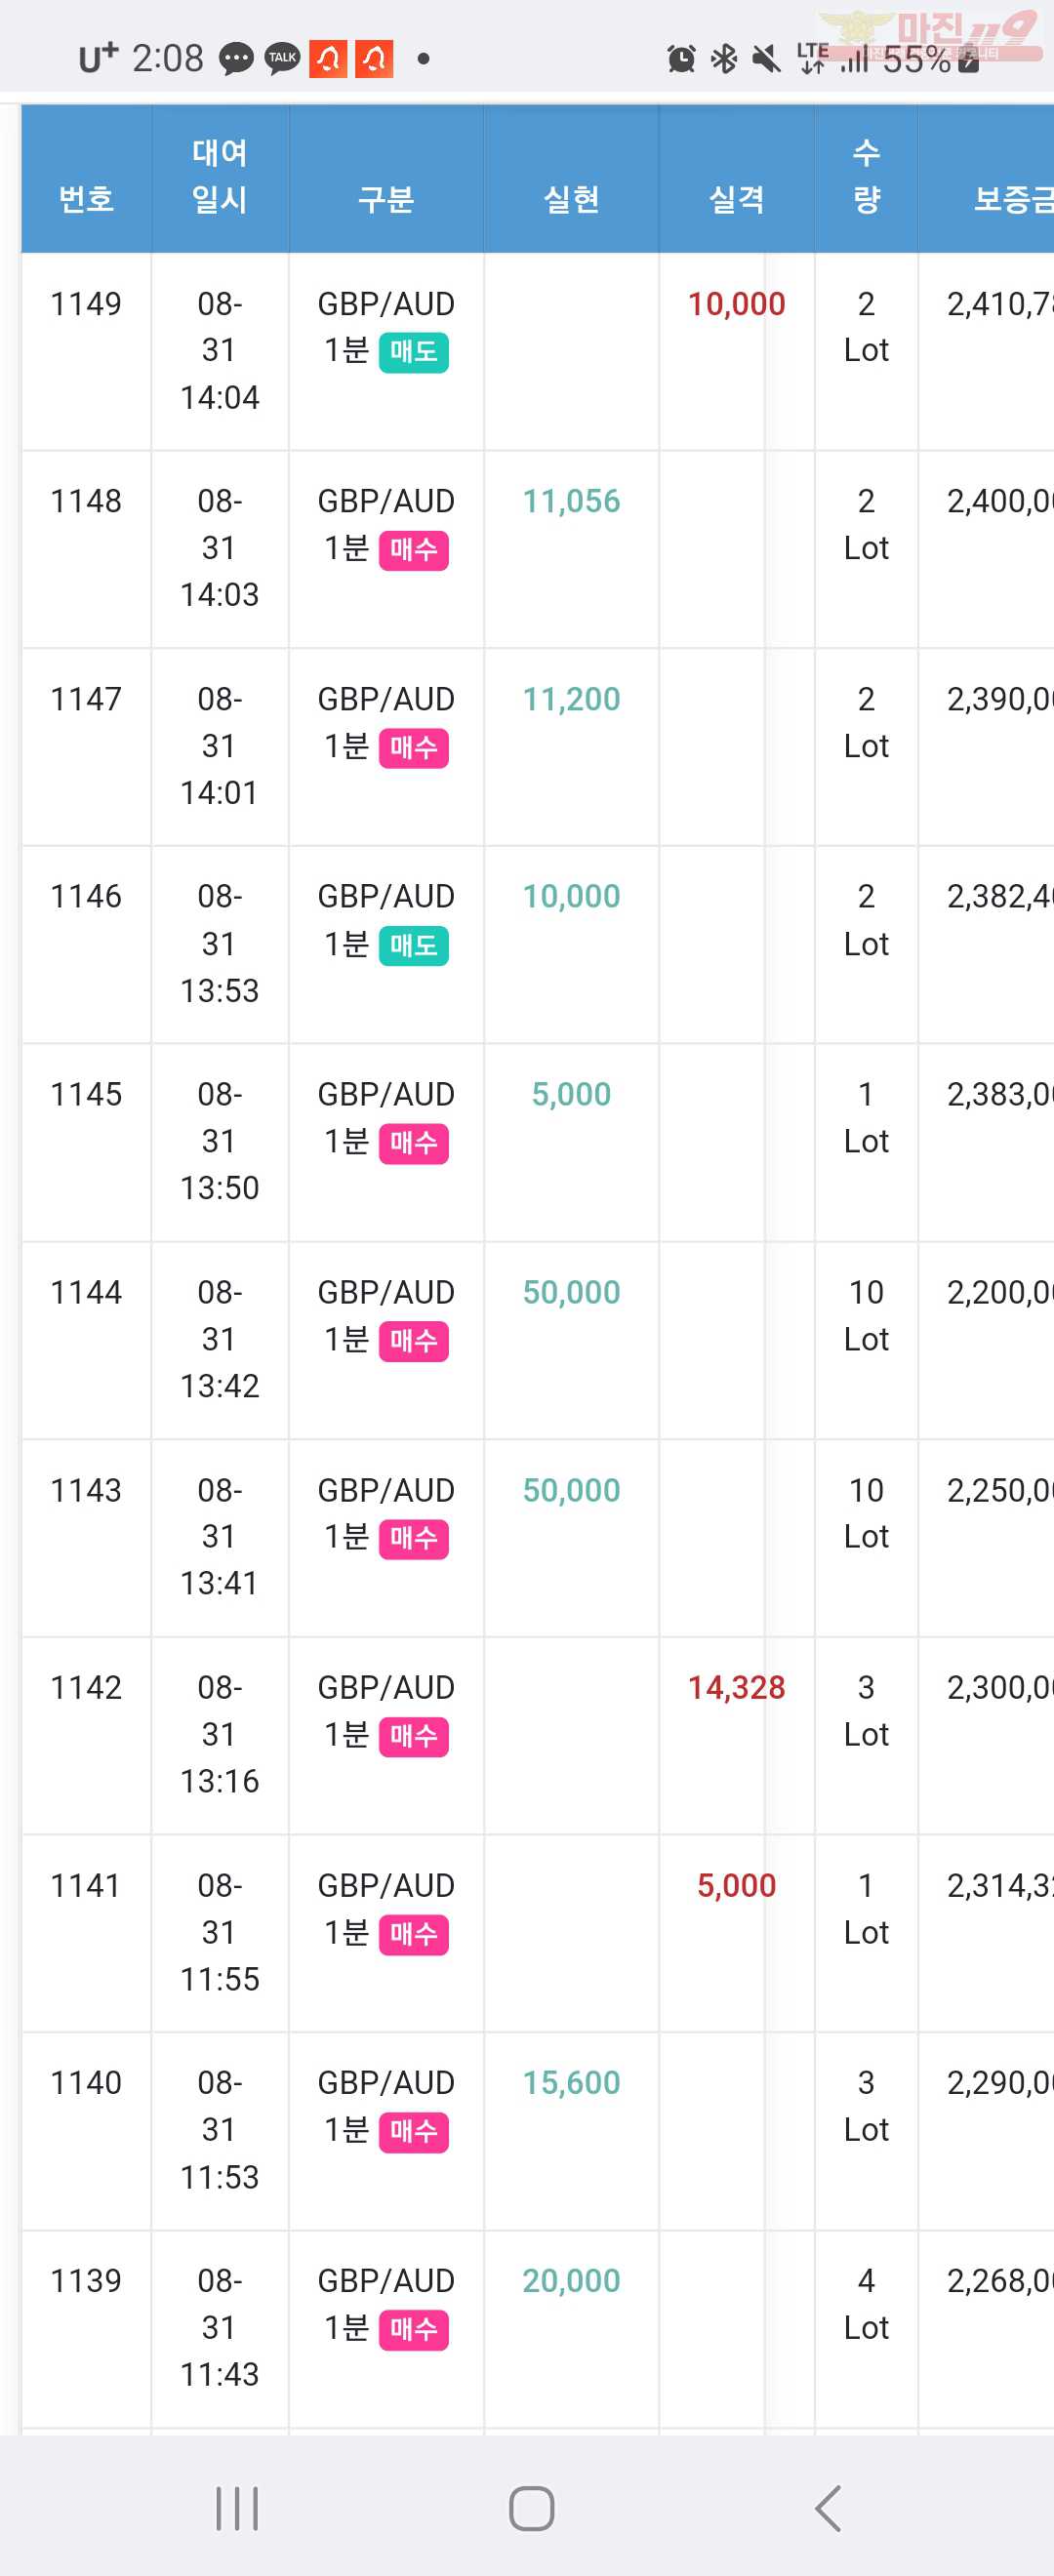This screenshot has height=2576, width=1054.
Task: Tap the green 매도 badge in row 1146
Action: point(413,946)
